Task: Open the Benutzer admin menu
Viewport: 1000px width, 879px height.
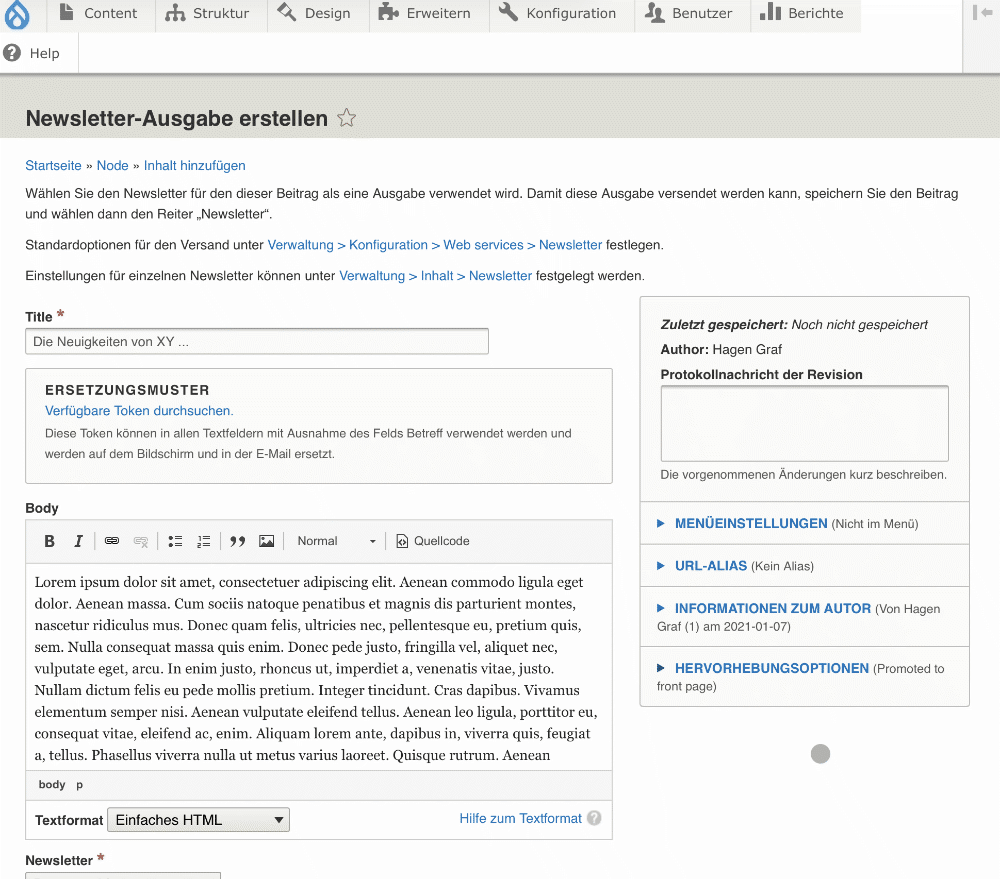Action: [689, 13]
